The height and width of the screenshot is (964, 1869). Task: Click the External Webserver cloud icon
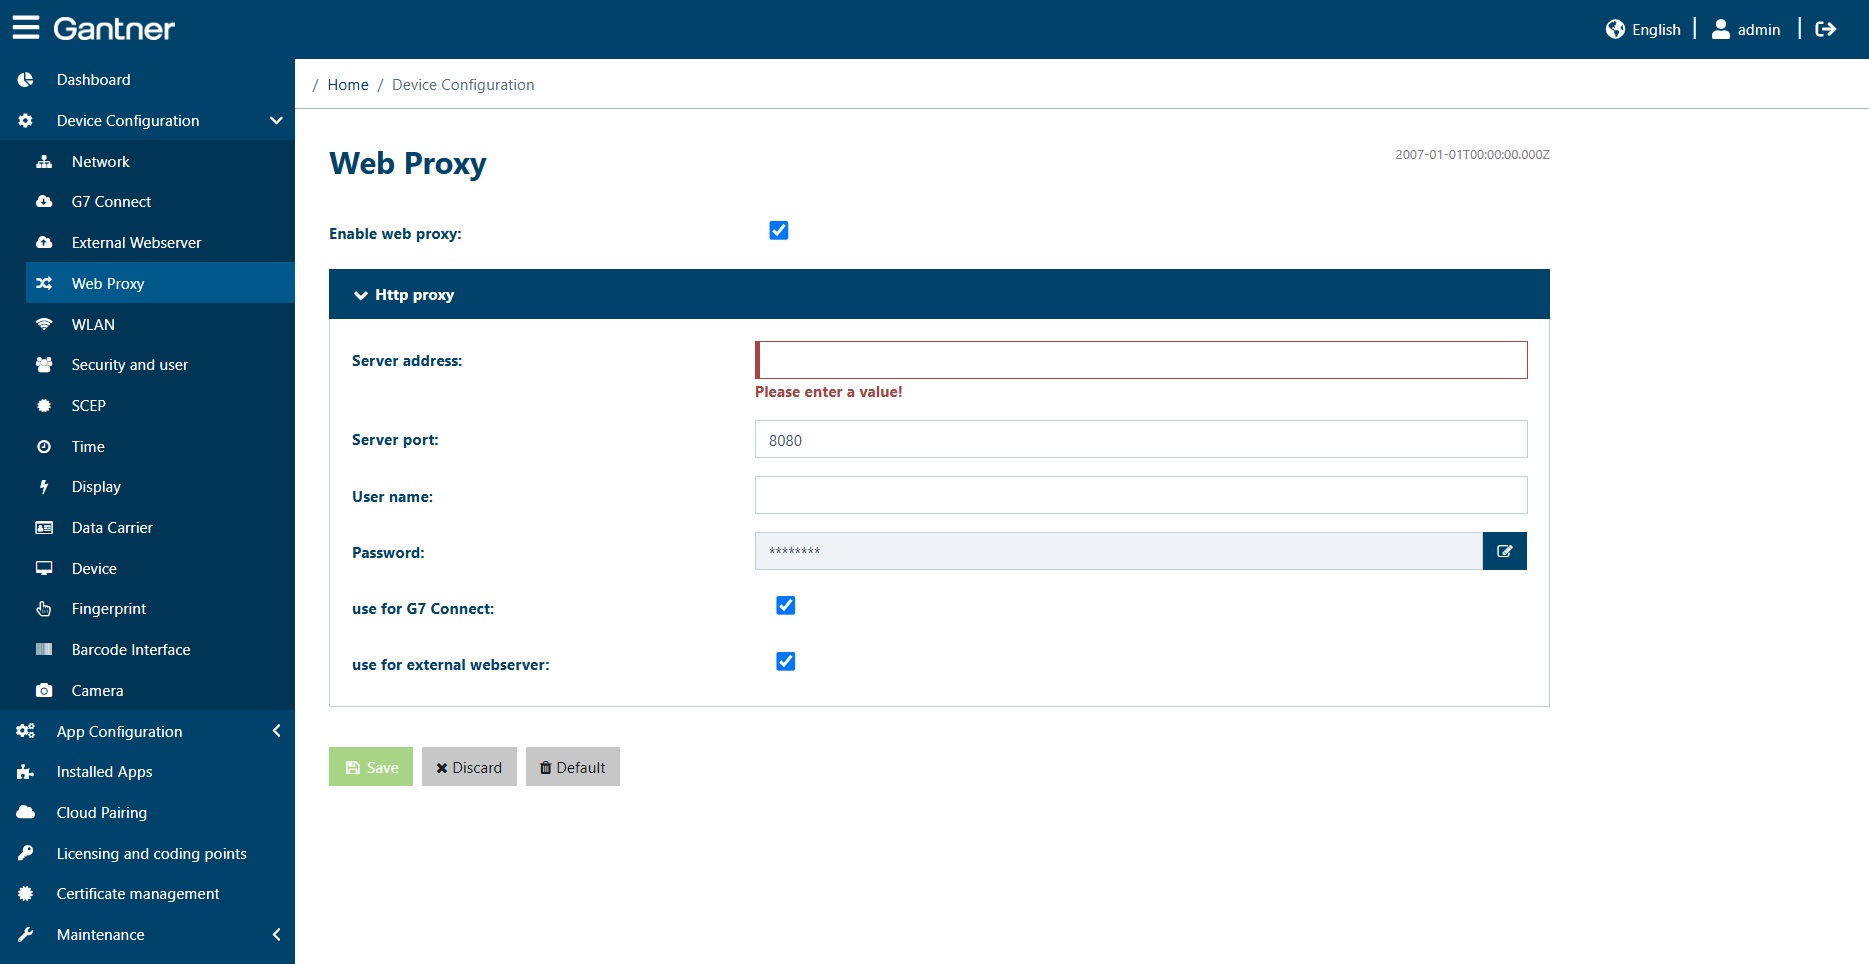[44, 243]
